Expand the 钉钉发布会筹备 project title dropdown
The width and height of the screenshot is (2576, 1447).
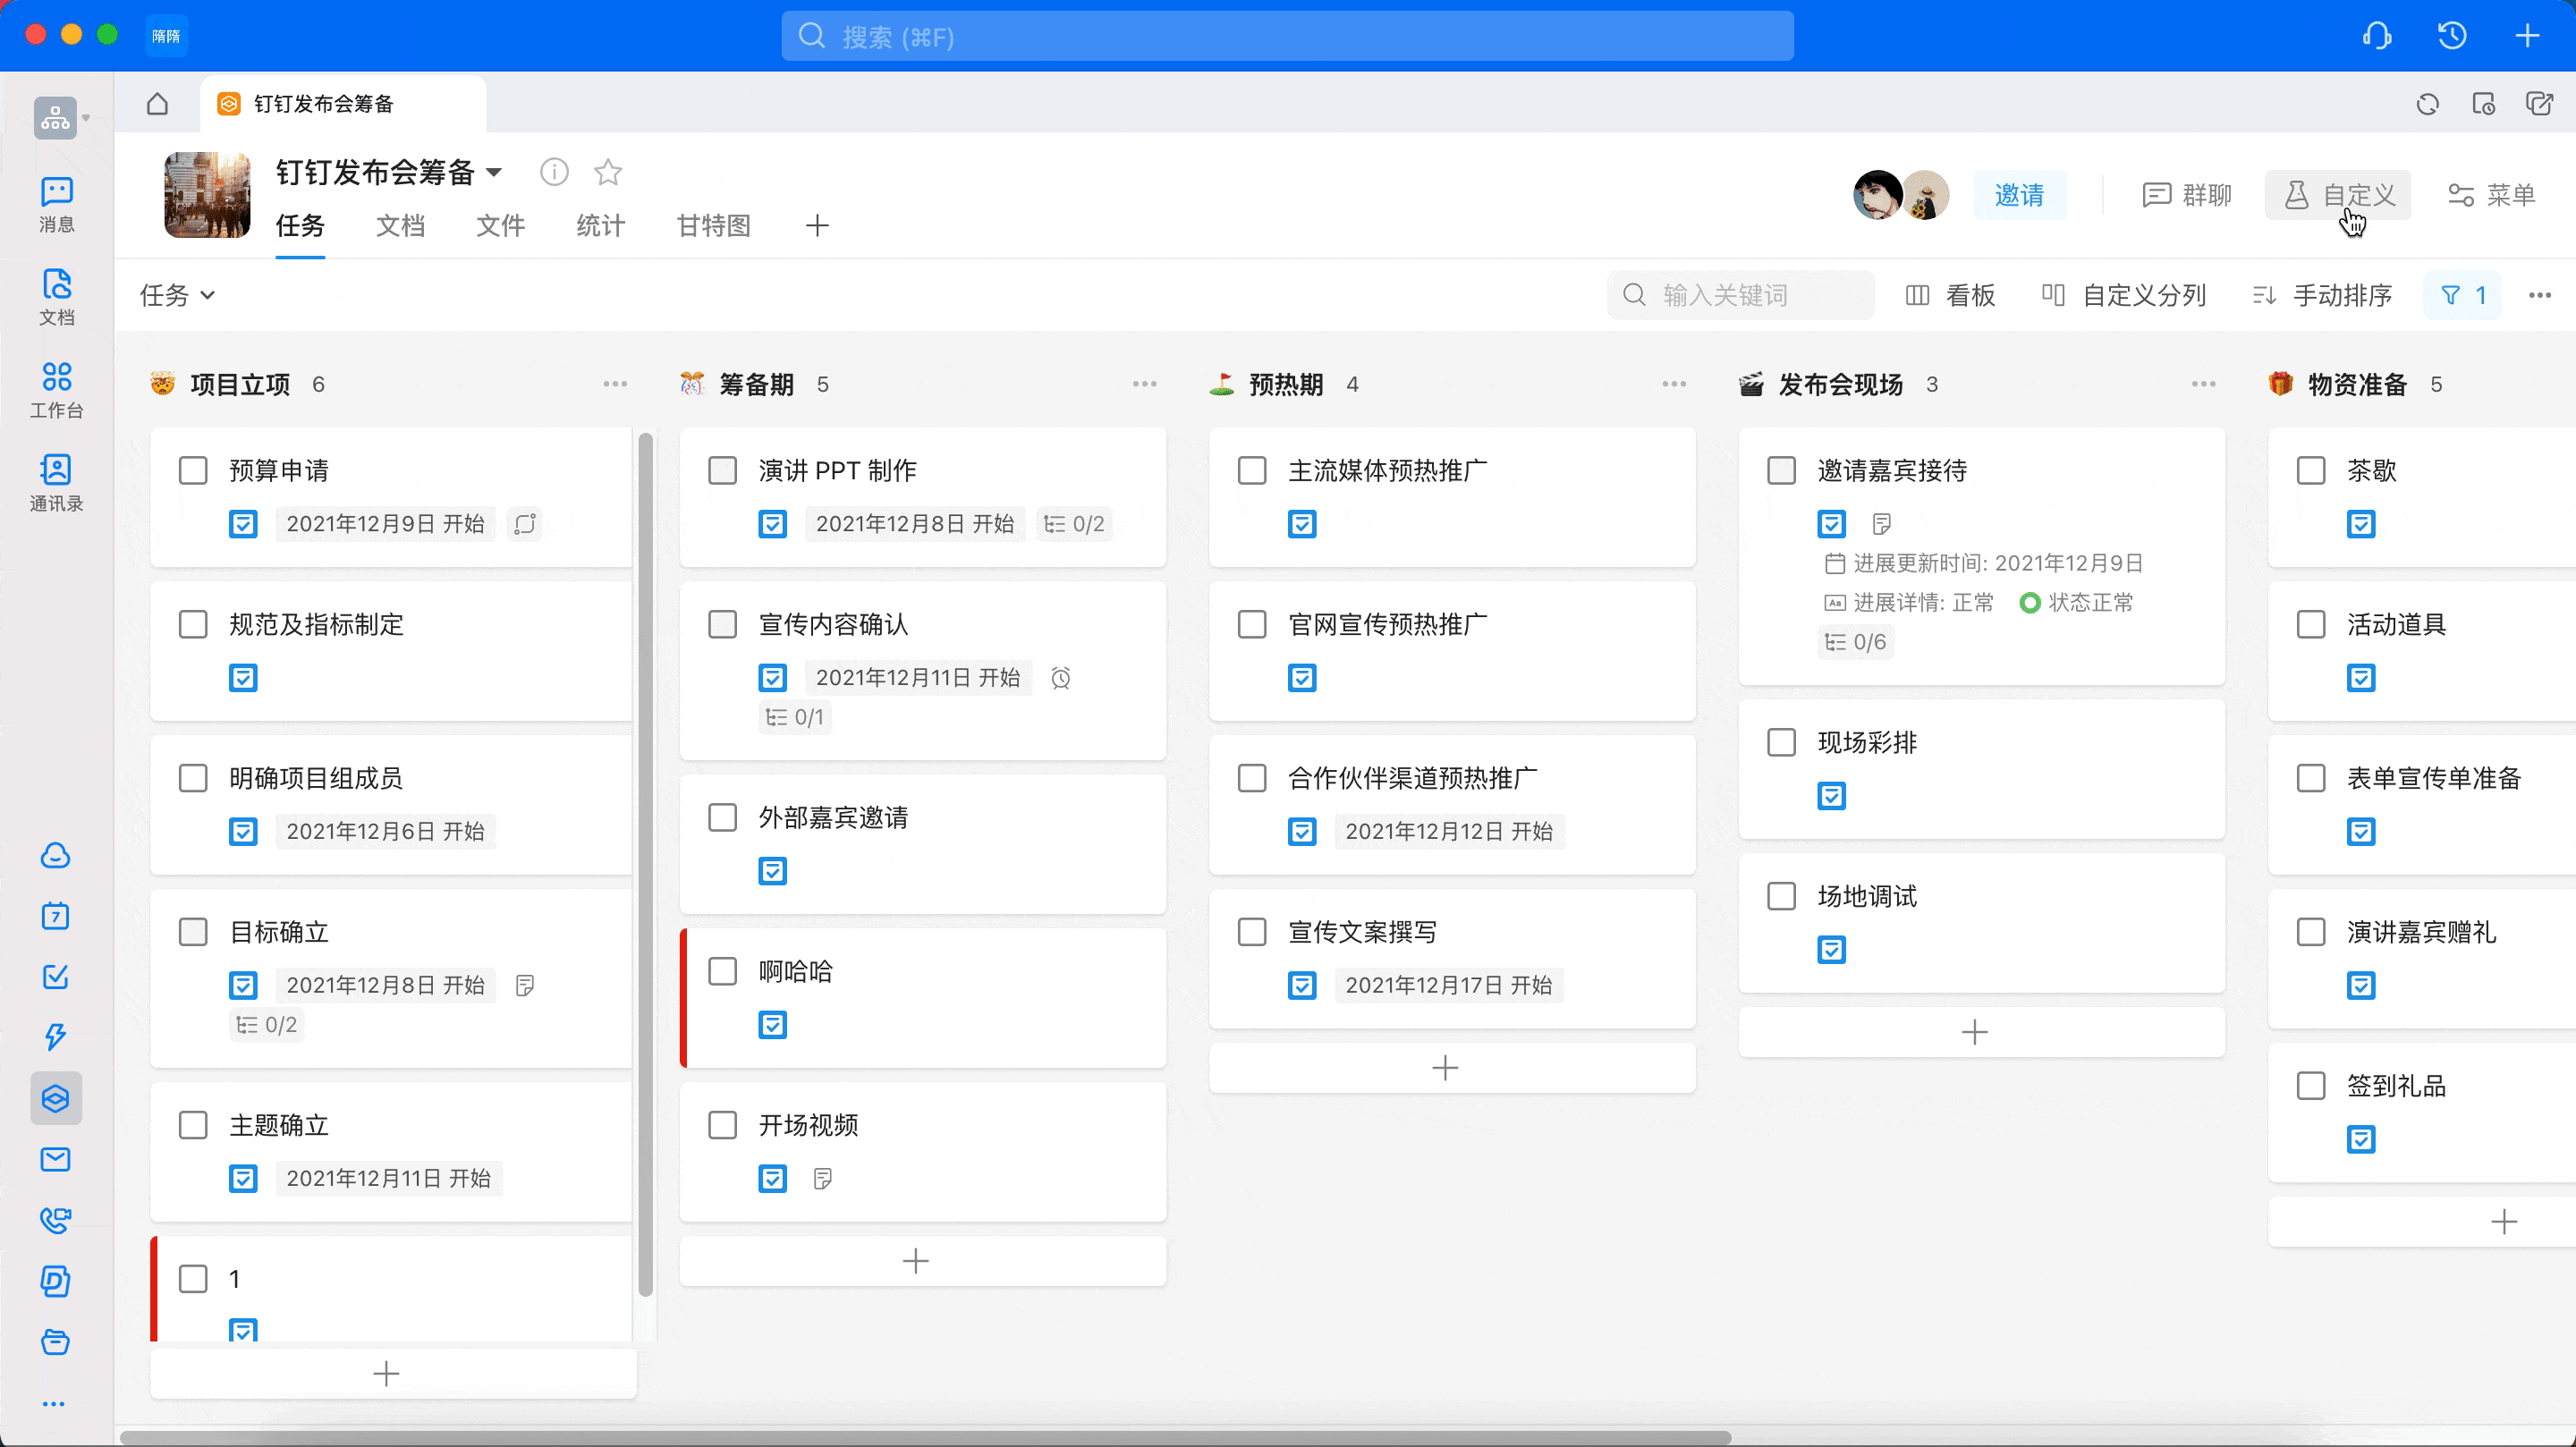(x=494, y=173)
